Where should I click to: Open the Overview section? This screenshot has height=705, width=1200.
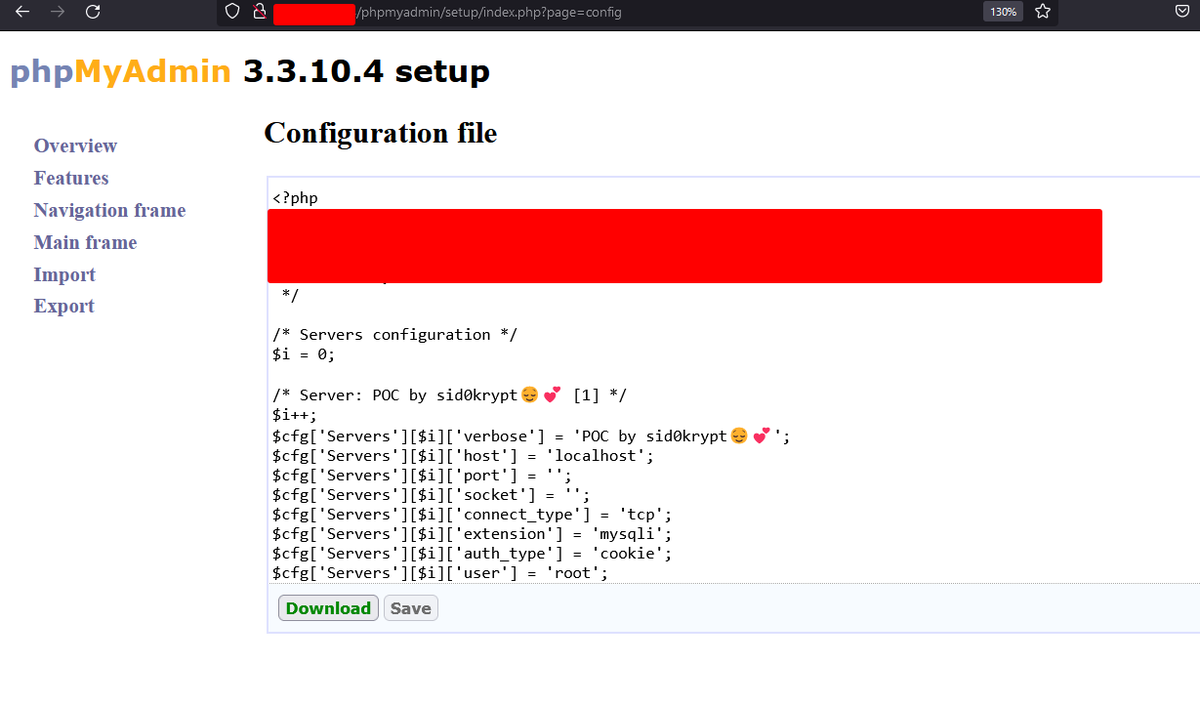75,146
